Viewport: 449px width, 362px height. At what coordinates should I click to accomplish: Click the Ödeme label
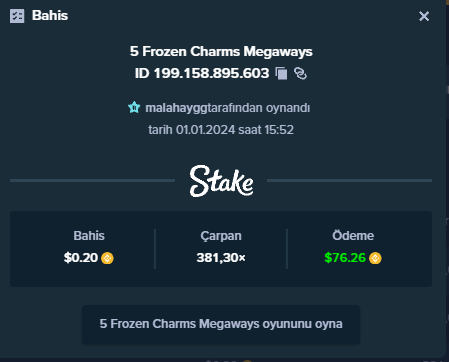tap(353, 236)
